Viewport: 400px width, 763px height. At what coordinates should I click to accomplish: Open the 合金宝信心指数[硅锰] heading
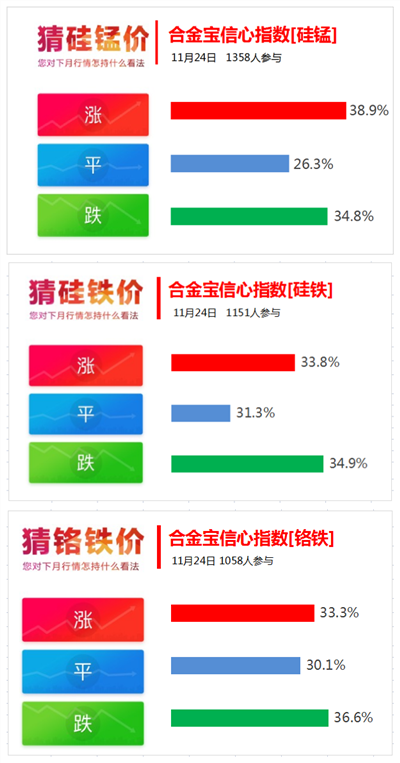(253, 36)
